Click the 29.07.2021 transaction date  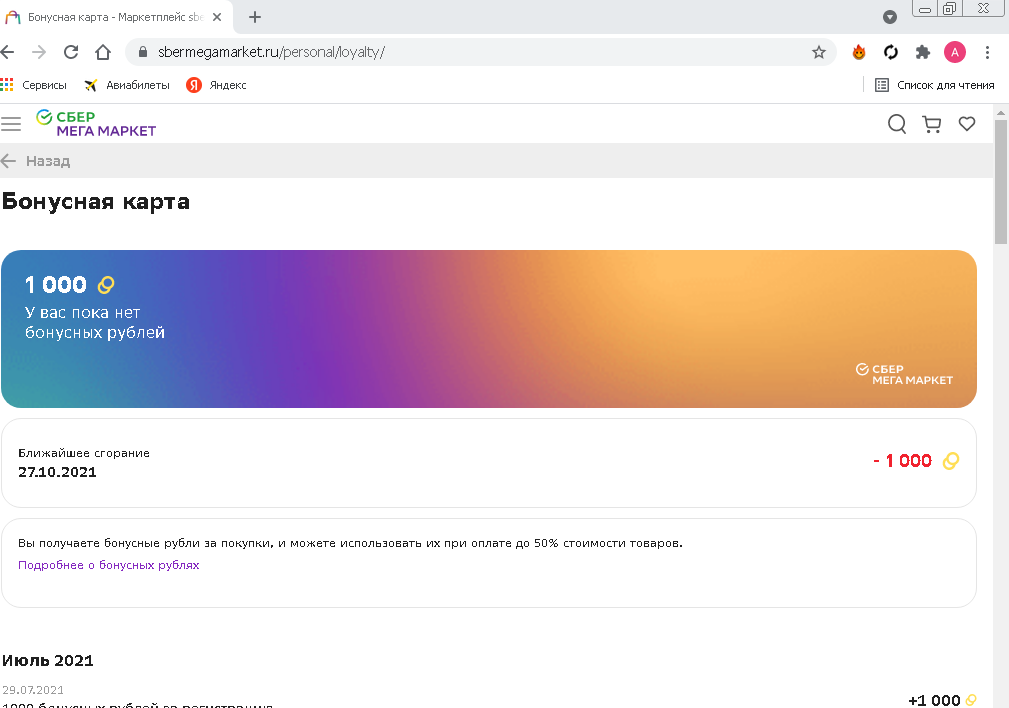33,690
